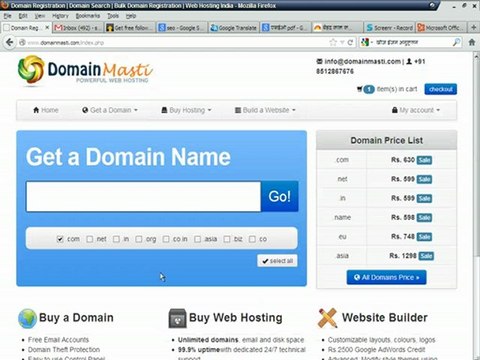Open the Bookmarks menu
The width and height of the screenshot is (480, 360).
88,16
